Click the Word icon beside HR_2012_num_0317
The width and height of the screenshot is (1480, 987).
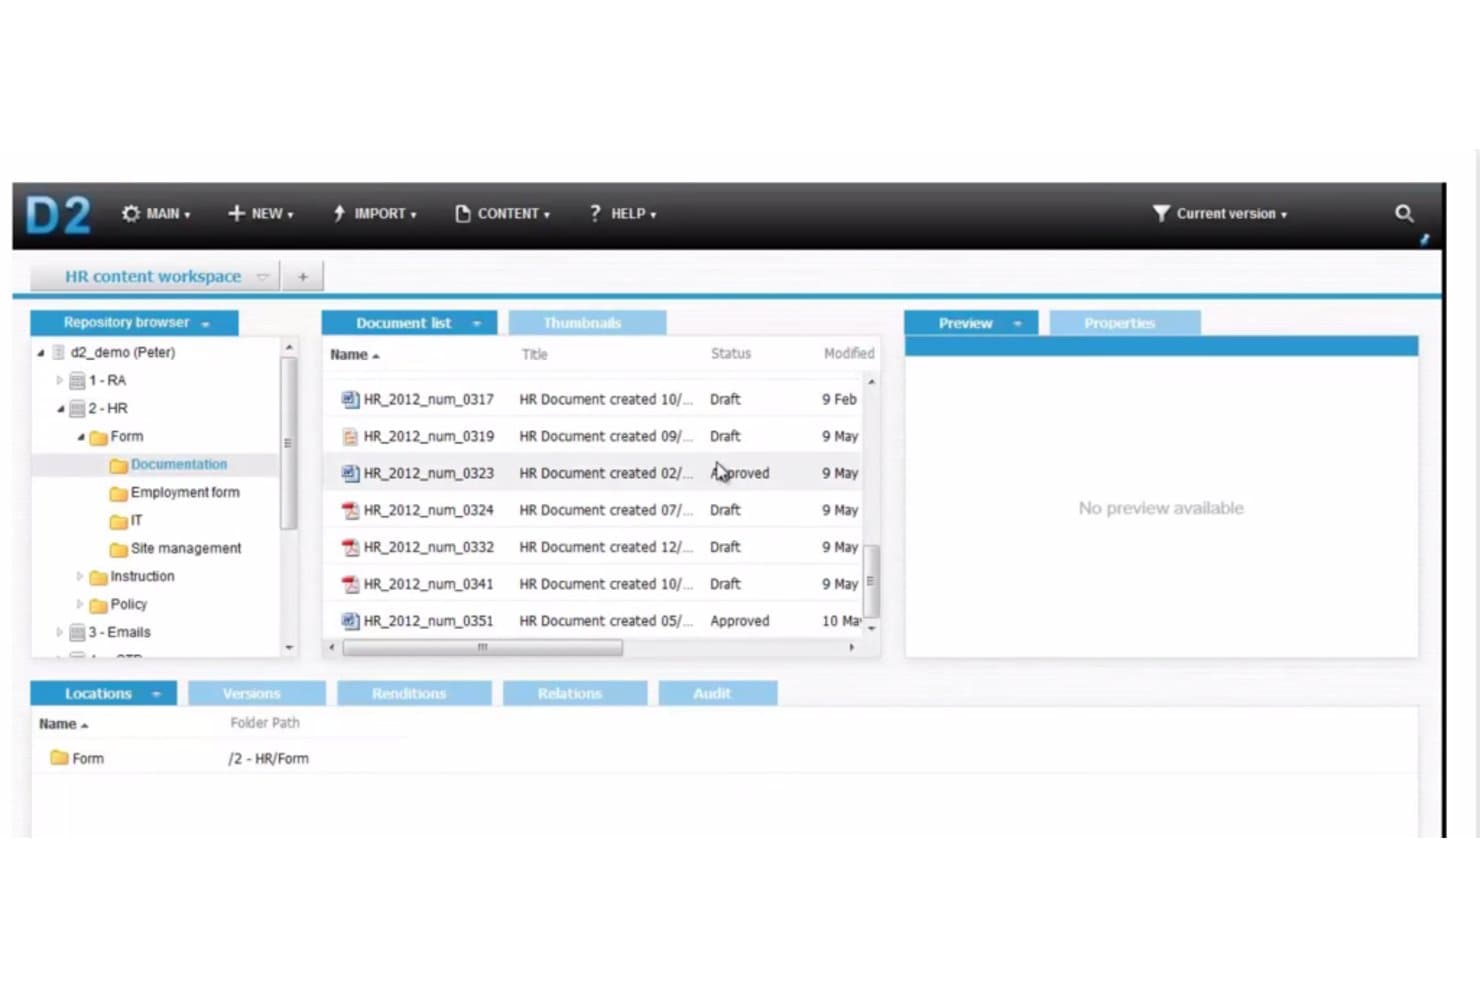point(350,399)
